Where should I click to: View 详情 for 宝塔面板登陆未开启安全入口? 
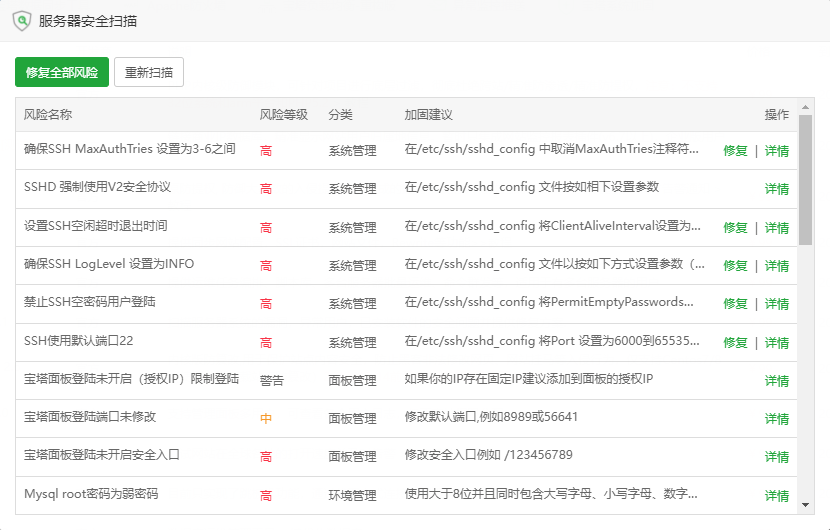pos(777,457)
